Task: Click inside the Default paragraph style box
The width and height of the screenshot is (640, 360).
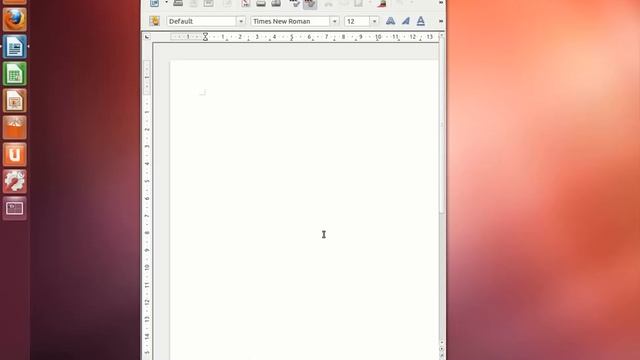Action: (x=201, y=21)
